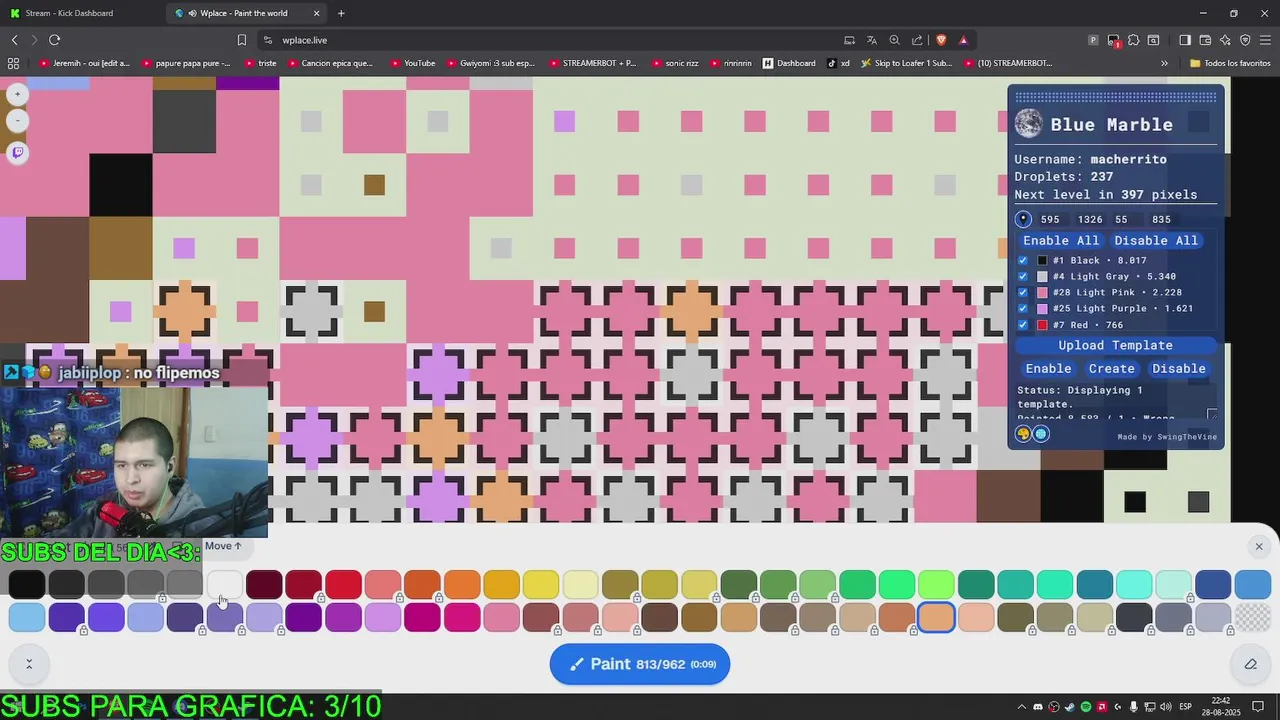Click the Create template button
Image resolution: width=1280 pixels, height=720 pixels.
(1112, 368)
